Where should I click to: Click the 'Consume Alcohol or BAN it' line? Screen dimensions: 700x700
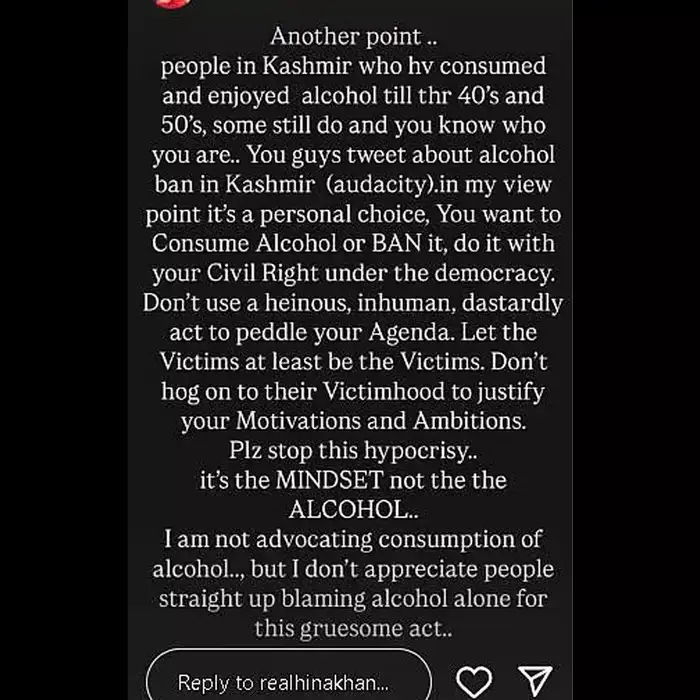tap(353, 244)
